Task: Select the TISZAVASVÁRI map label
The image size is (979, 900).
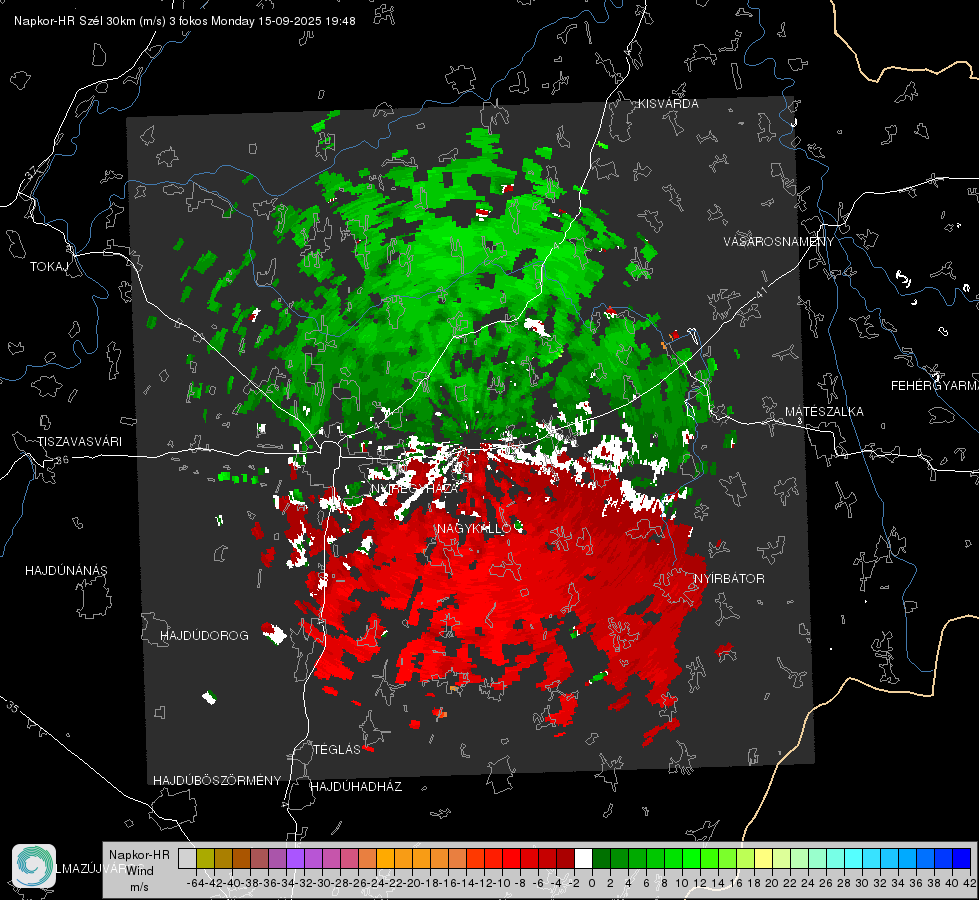Action: click(x=79, y=442)
